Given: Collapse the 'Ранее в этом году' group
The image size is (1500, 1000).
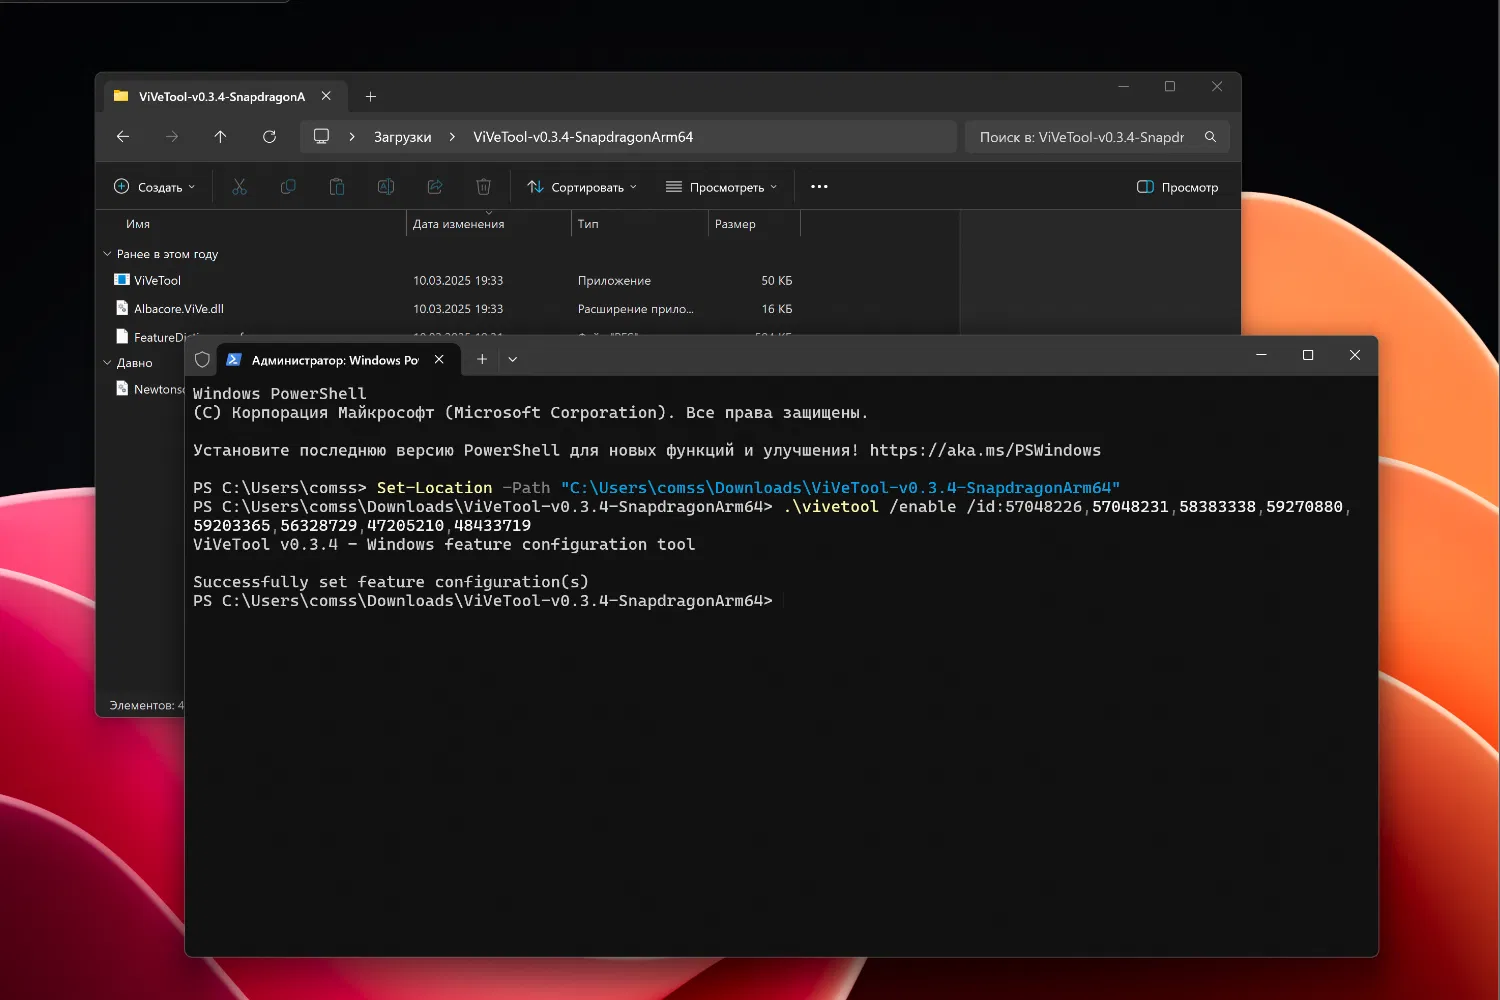Looking at the screenshot, I should tap(108, 254).
